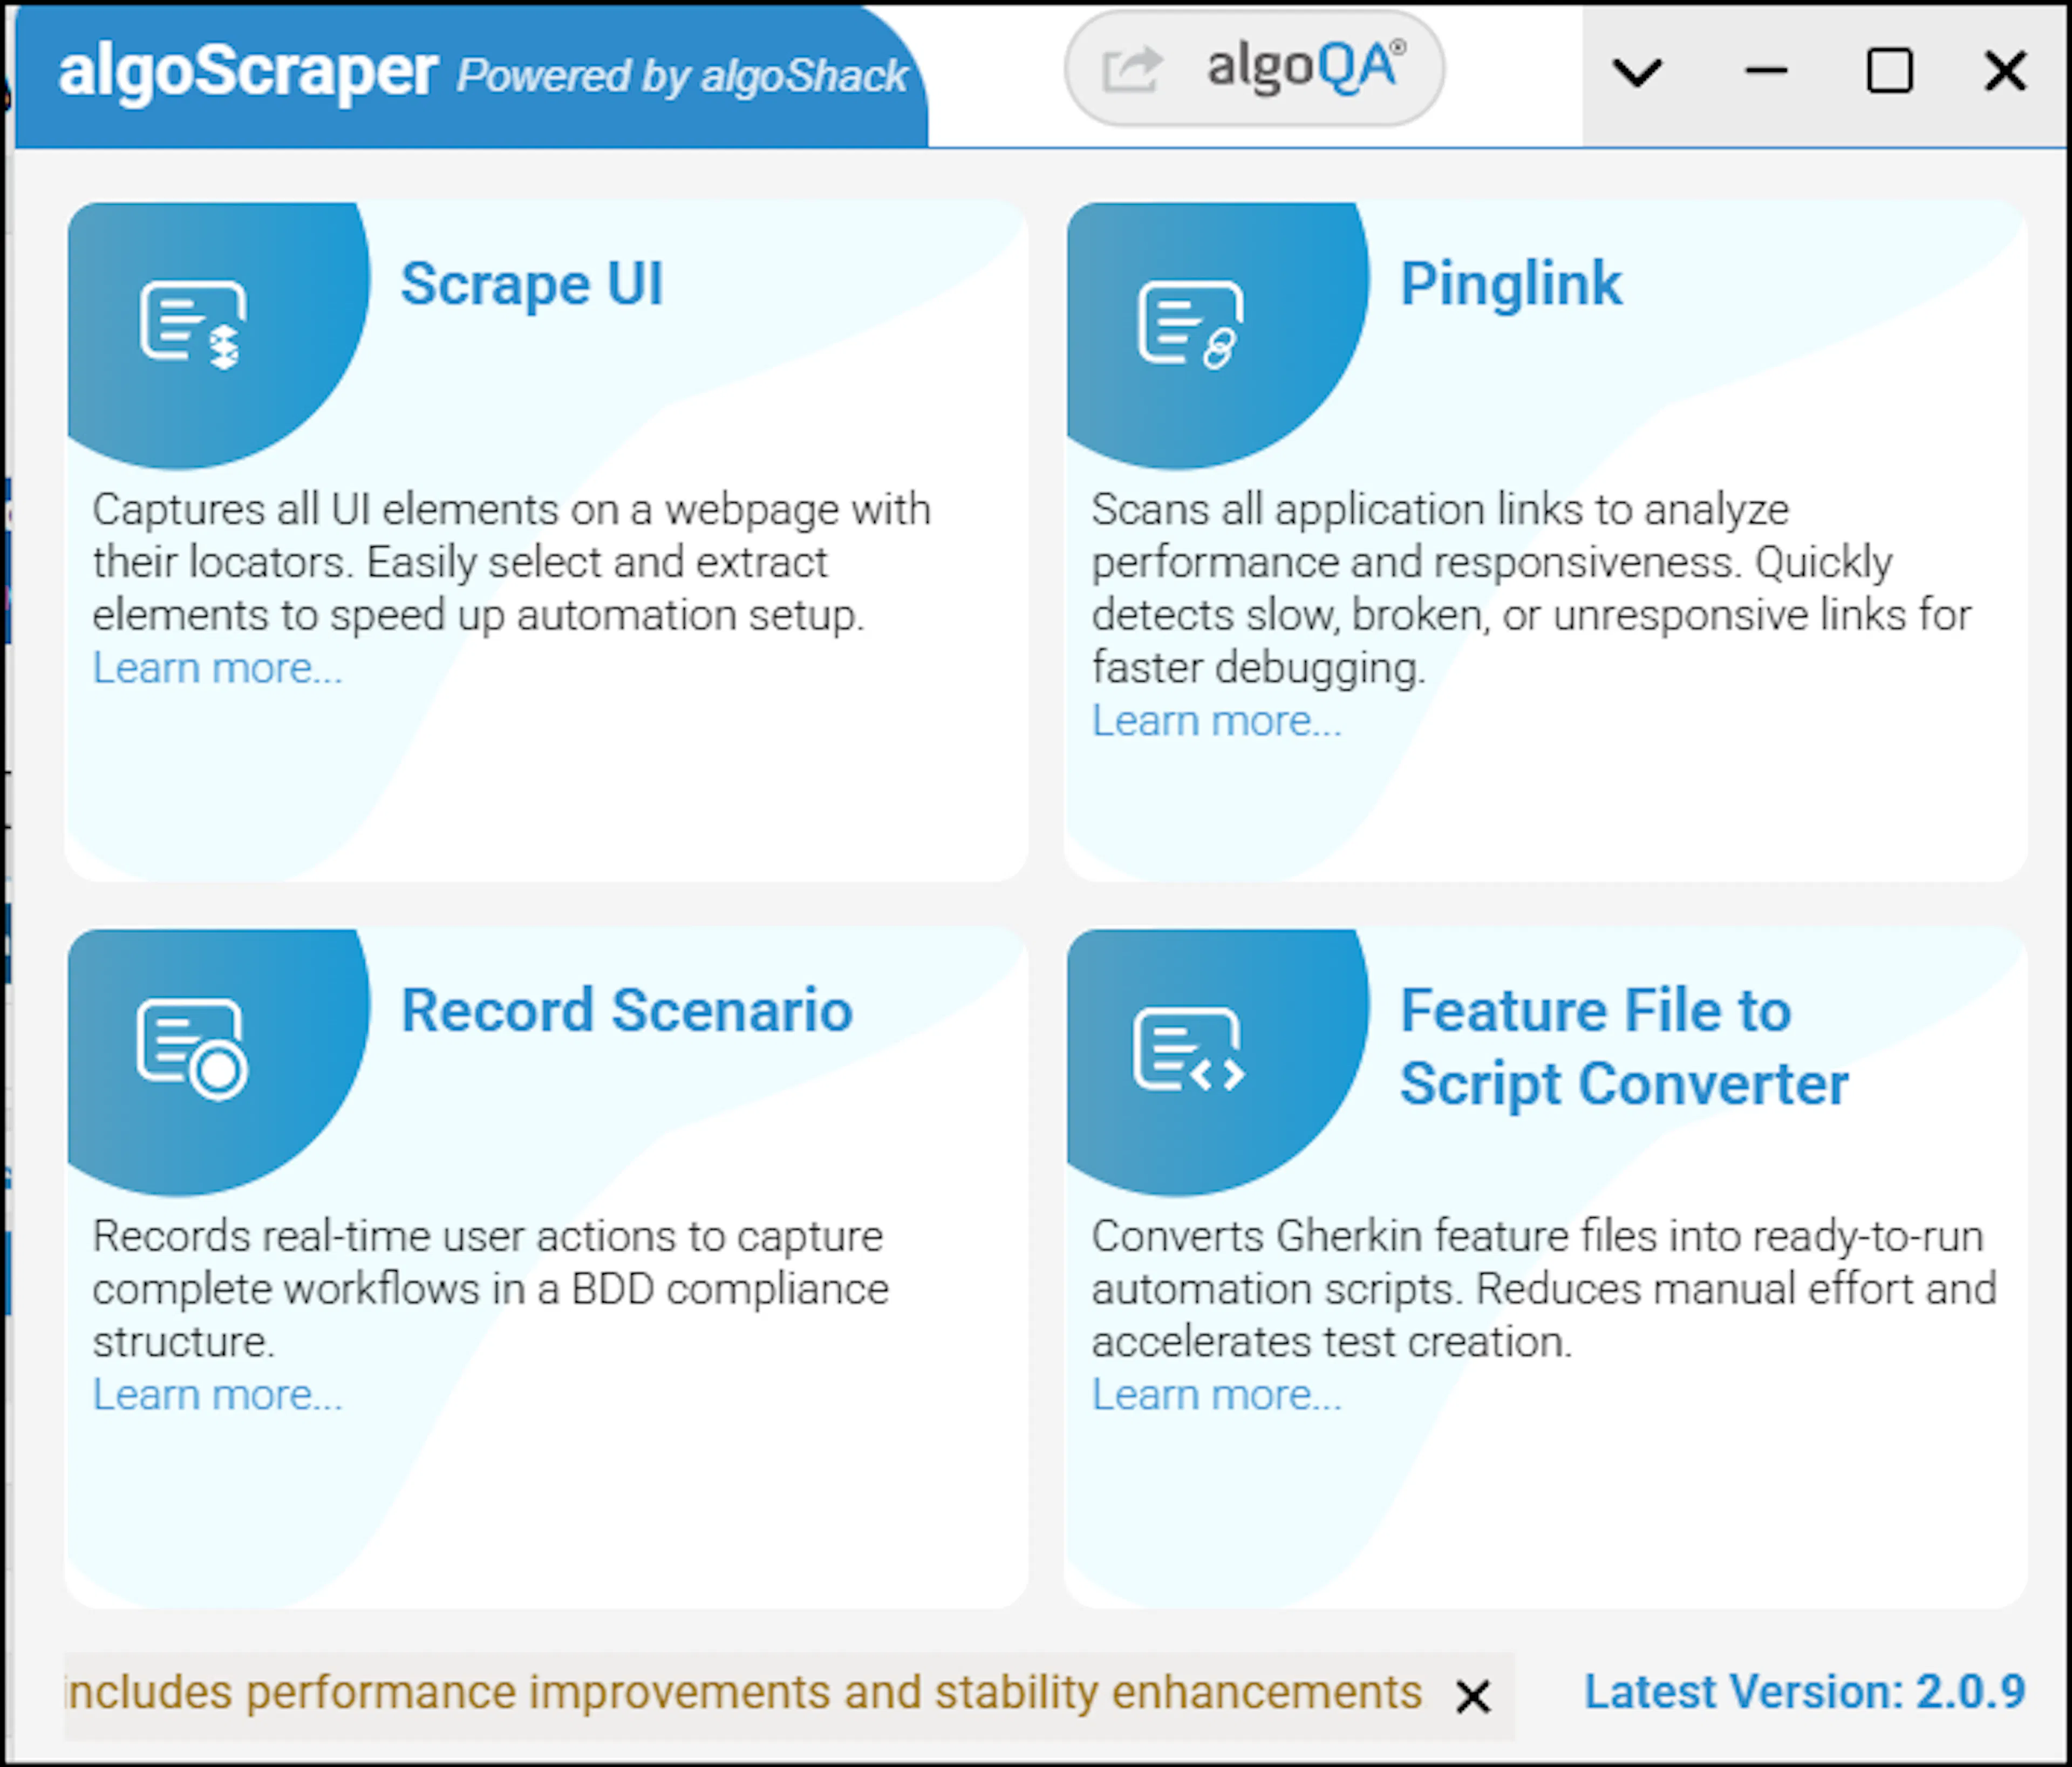Screen dimensions: 2072x1767
Task: Click the Latest Version 2.0.9 label
Action: [x=1805, y=1692]
